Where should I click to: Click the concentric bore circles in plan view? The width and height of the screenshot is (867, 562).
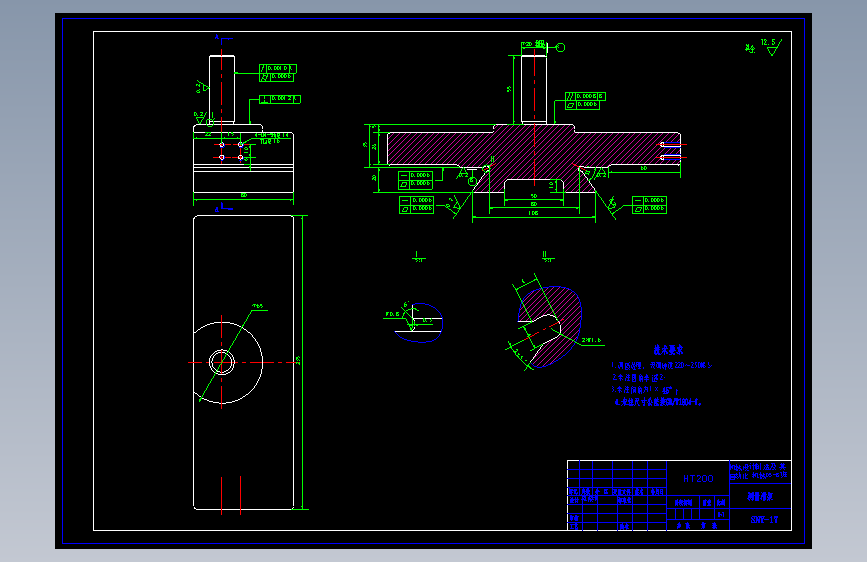(222, 363)
